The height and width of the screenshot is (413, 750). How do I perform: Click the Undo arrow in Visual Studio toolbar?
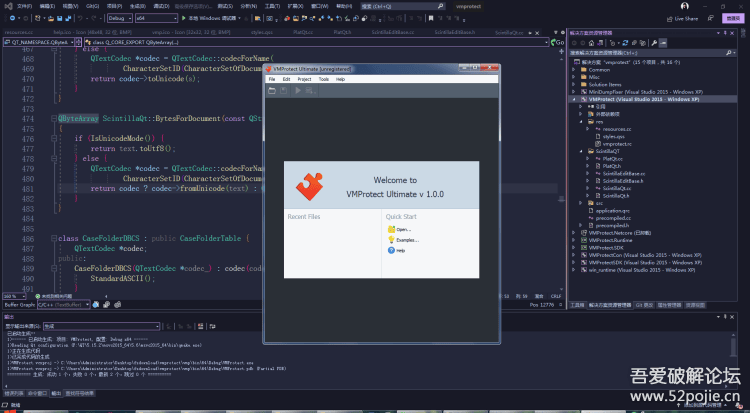(80, 18)
